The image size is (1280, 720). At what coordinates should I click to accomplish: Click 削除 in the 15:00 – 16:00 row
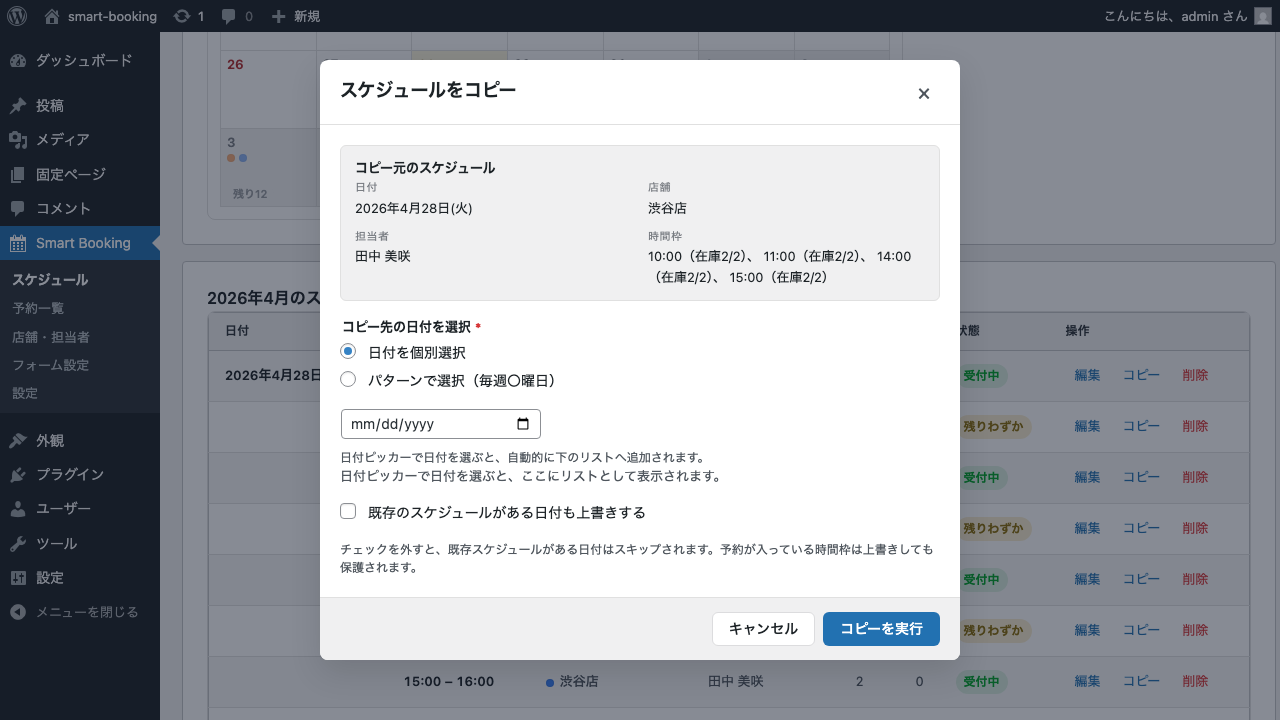tap(1195, 682)
